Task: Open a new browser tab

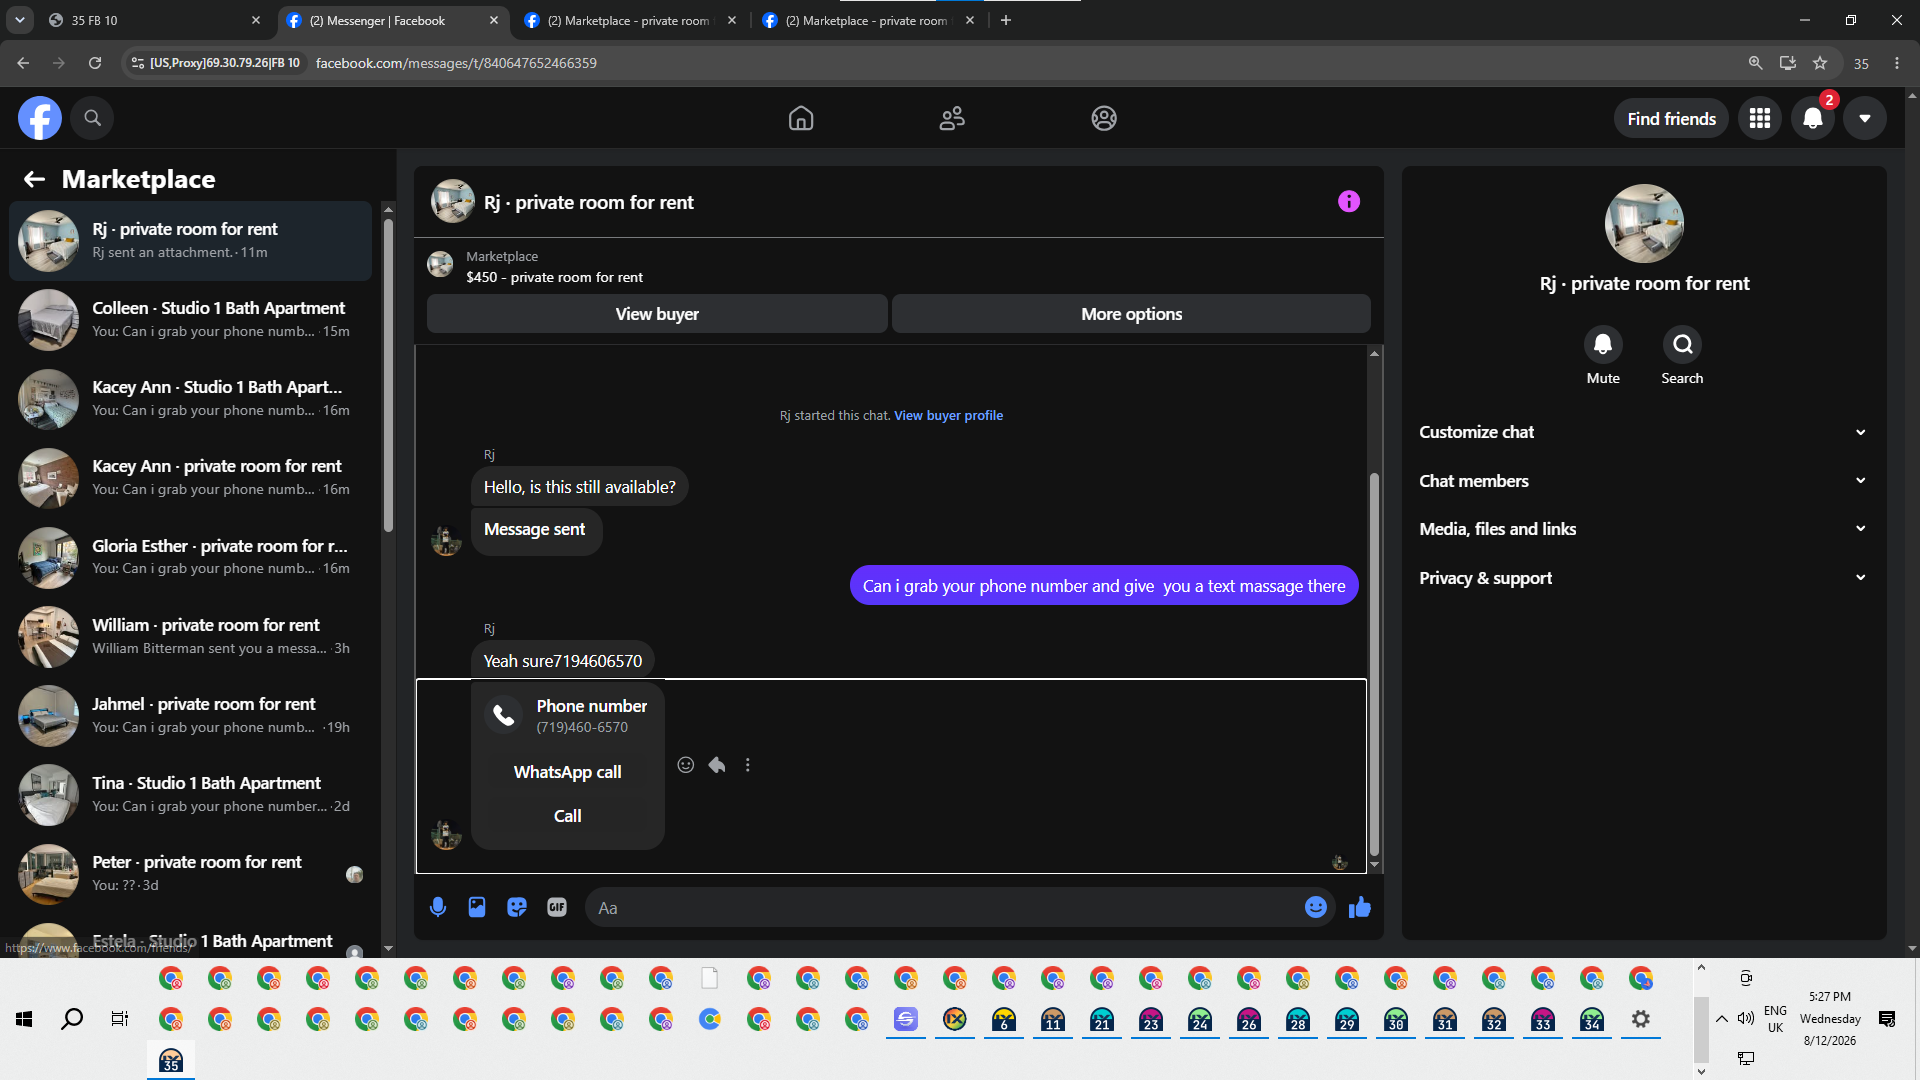Action: point(1006,20)
